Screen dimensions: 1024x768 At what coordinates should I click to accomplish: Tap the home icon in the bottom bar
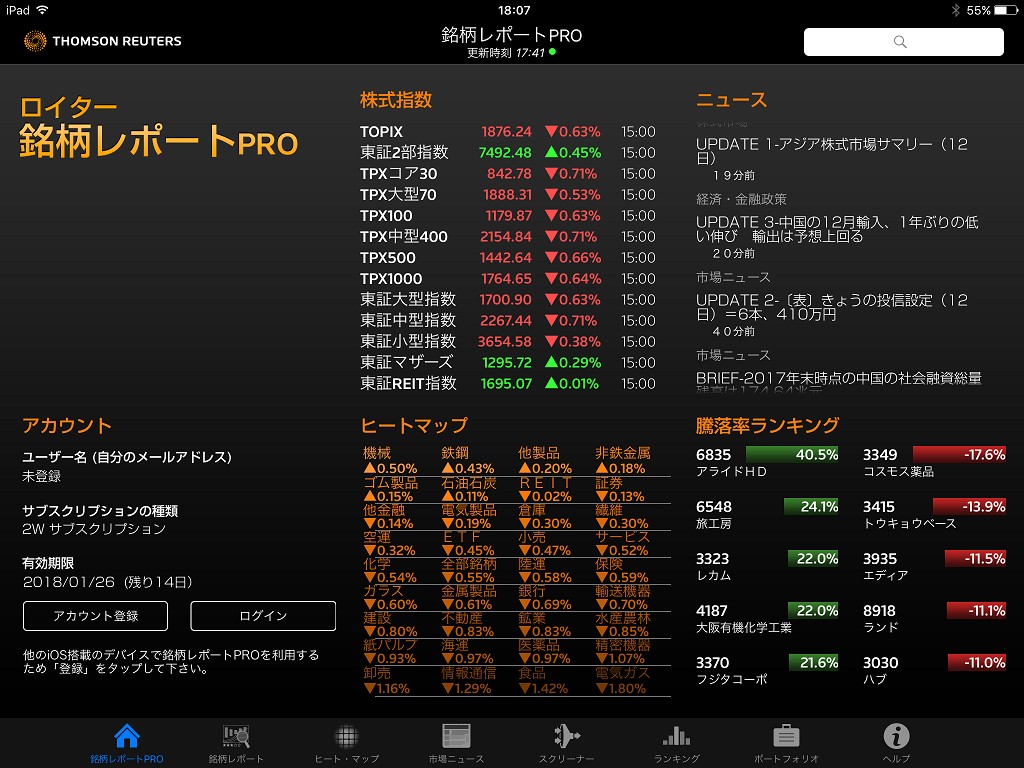coord(127,738)
